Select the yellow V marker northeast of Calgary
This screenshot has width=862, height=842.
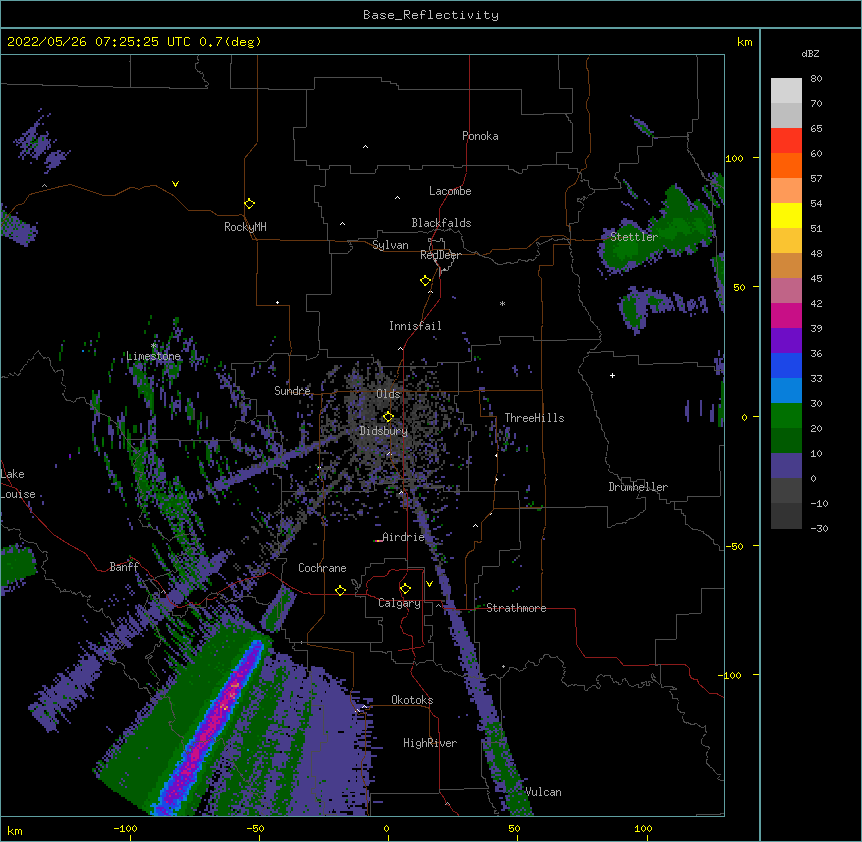pos(429,584)
